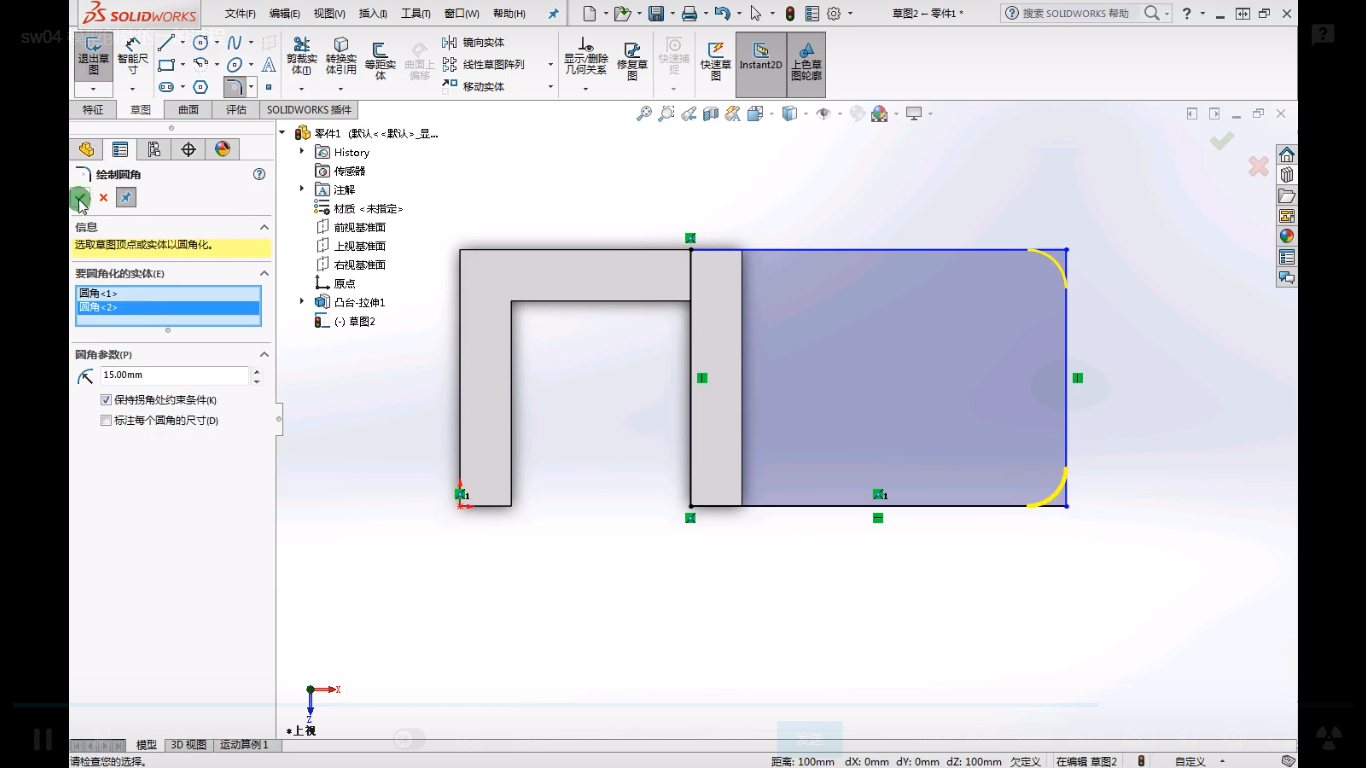Image resolution: width=1366 pixels, height=768 pixels.
Task: Select the Point sketch tool
Action: coord(269,87)
